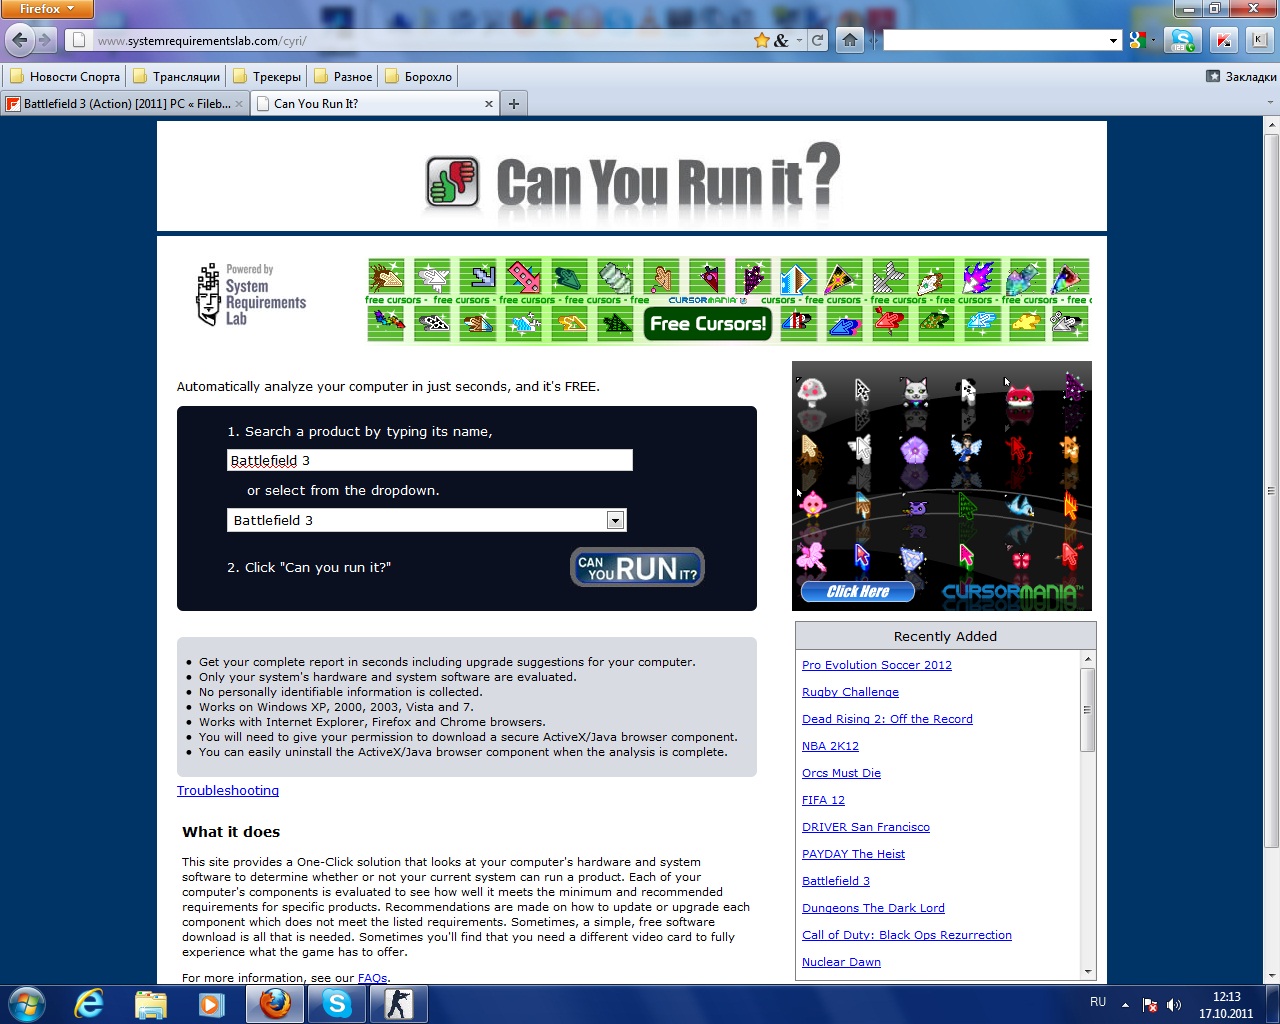This screenshot has width=1280, height=1024.
Task: Click the red Kaspersky toolbar icon
Action: 1223,41
